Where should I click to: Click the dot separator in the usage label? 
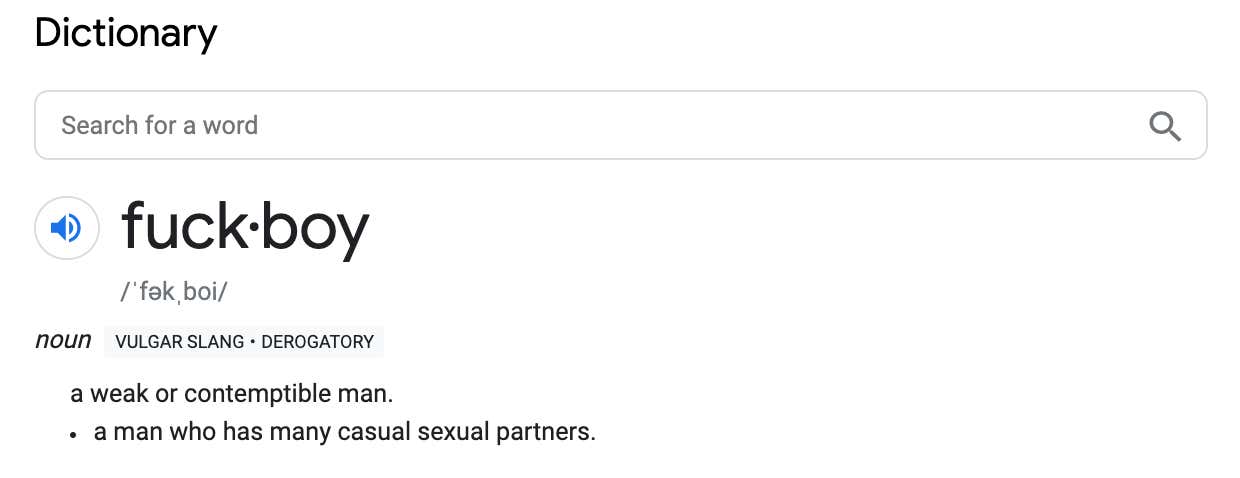pyautogui.click(x=253, y=342)
